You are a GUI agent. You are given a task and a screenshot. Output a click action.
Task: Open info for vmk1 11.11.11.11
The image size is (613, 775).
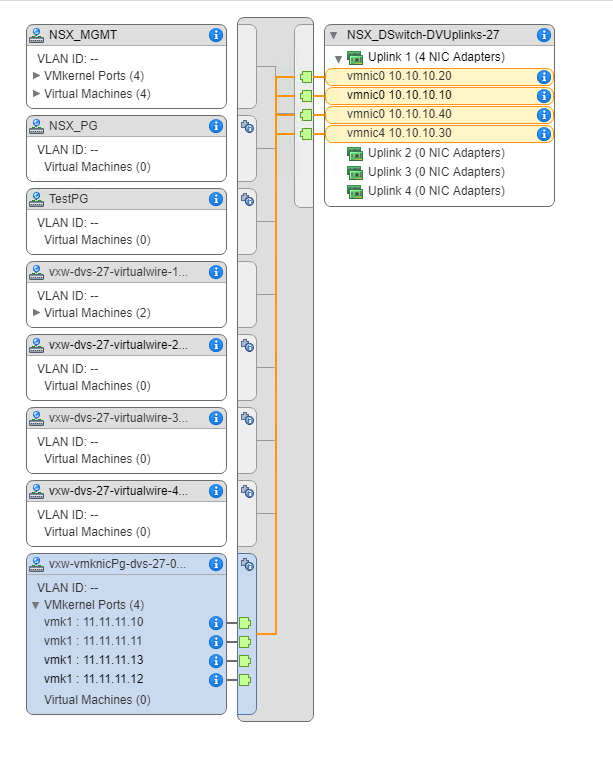point(216,642)
